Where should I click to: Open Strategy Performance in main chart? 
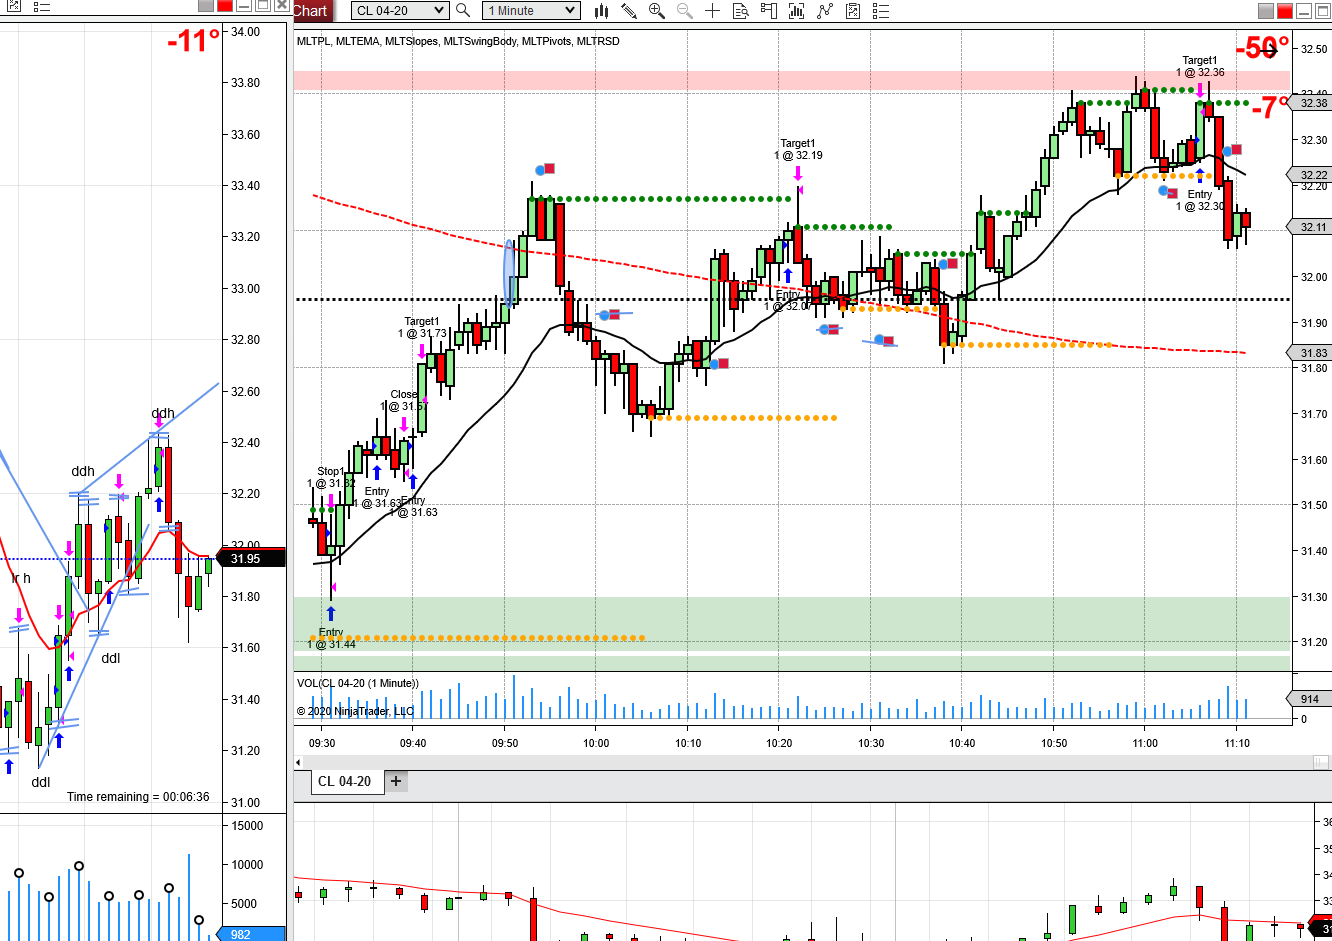pos(853,11)
